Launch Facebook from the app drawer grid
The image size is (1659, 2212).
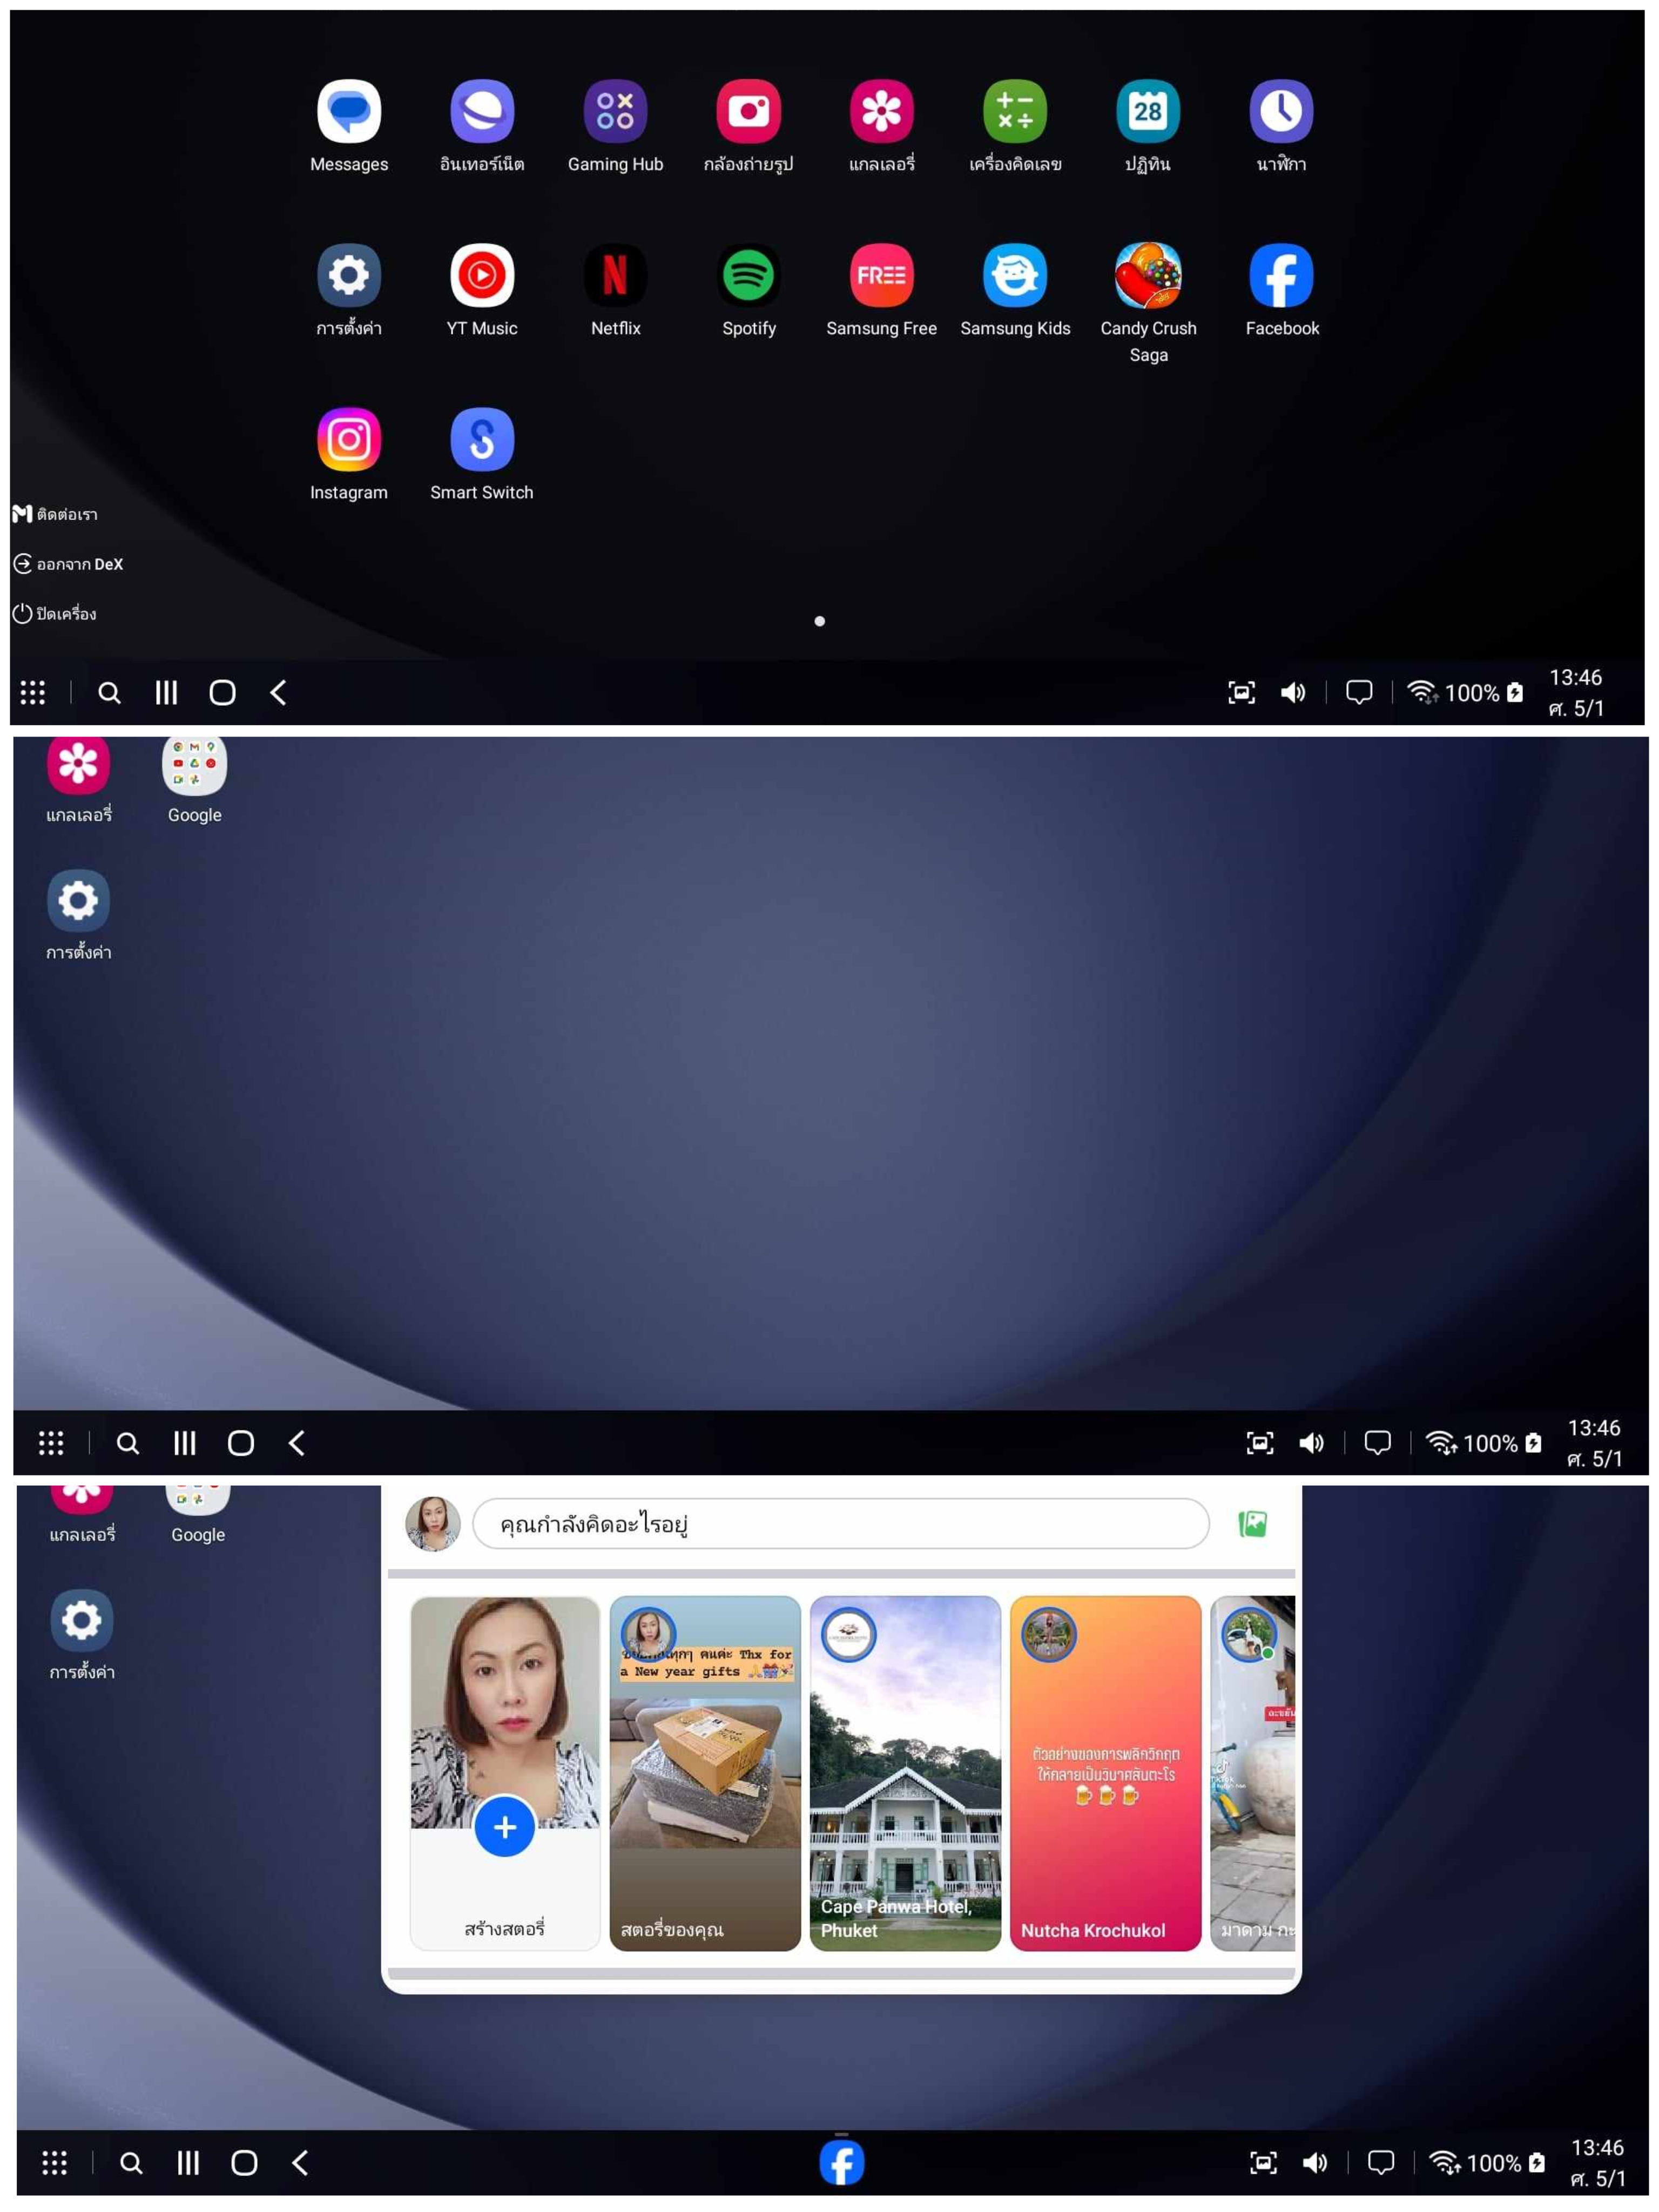(1281, 275)
